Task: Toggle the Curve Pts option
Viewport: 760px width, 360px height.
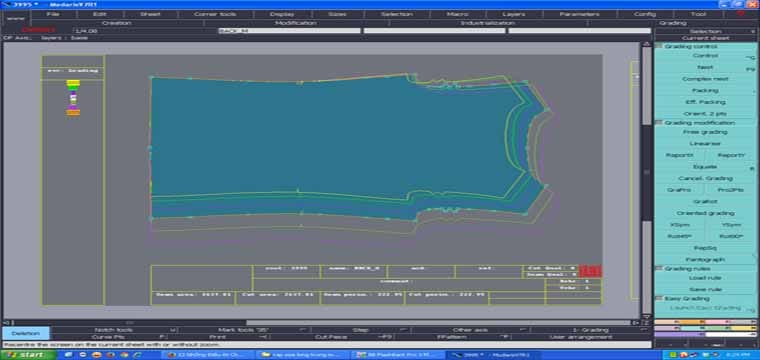Action: pyautogui.click(x=110, y=337)
